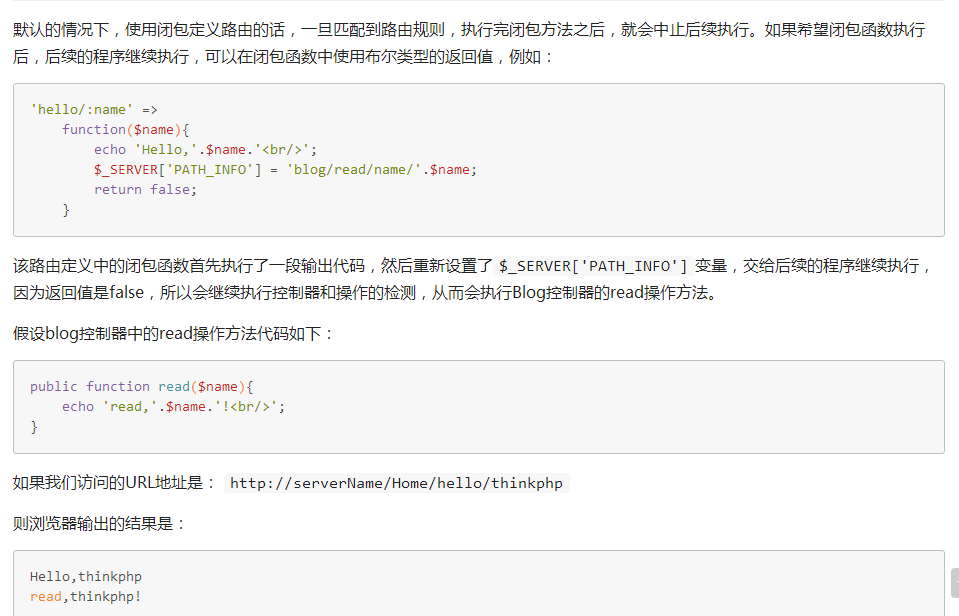This screenshot has height=616, width=959.
Task: Click the read,thinkphp! output line
Action: 85,597
